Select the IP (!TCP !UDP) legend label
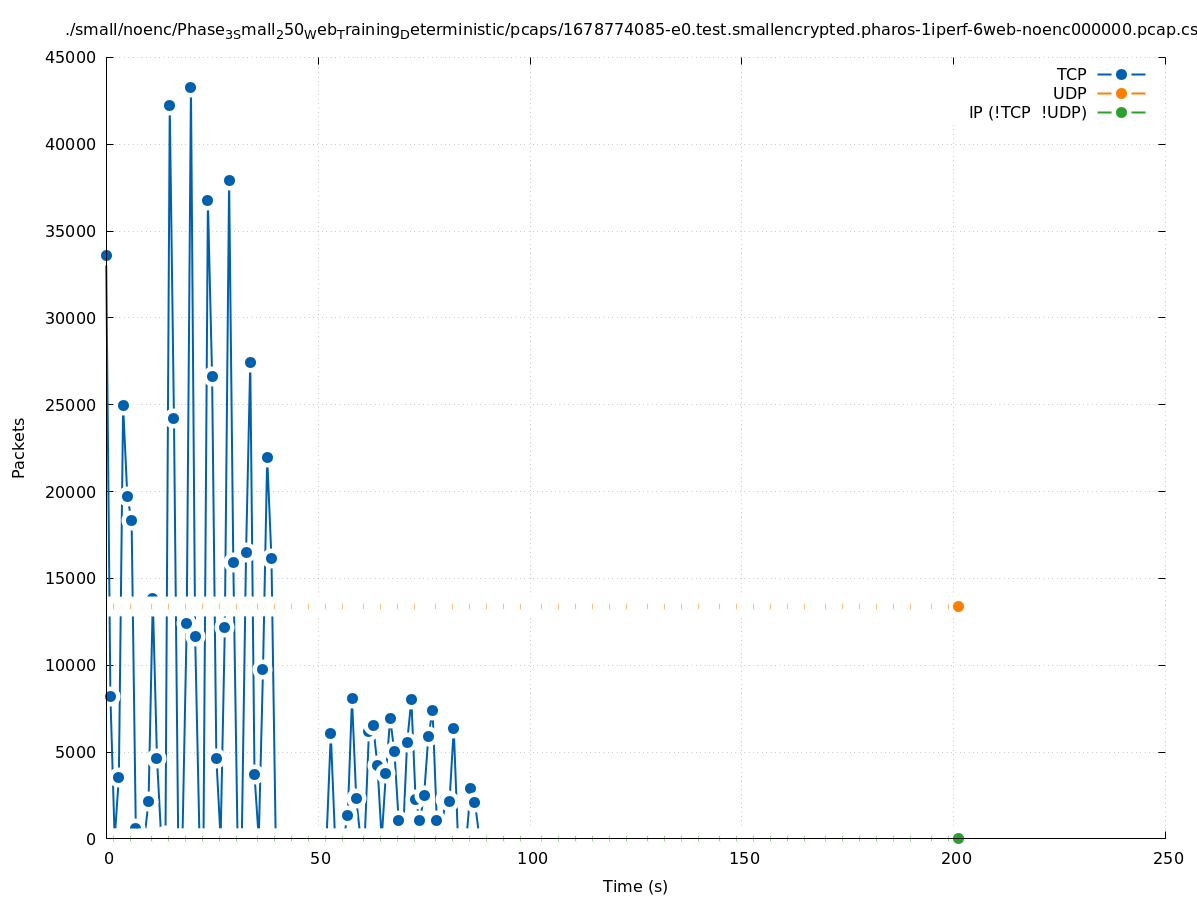 (x=1027, y=113)
